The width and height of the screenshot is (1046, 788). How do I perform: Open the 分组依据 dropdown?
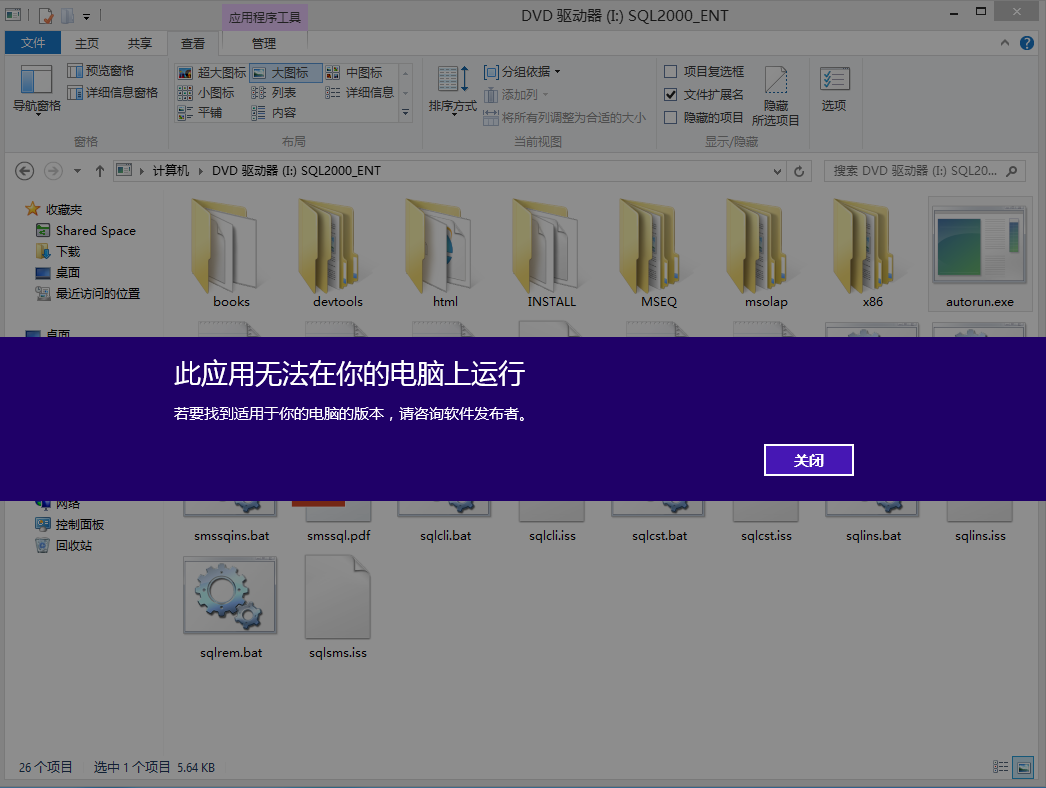(x=522, y=72)
